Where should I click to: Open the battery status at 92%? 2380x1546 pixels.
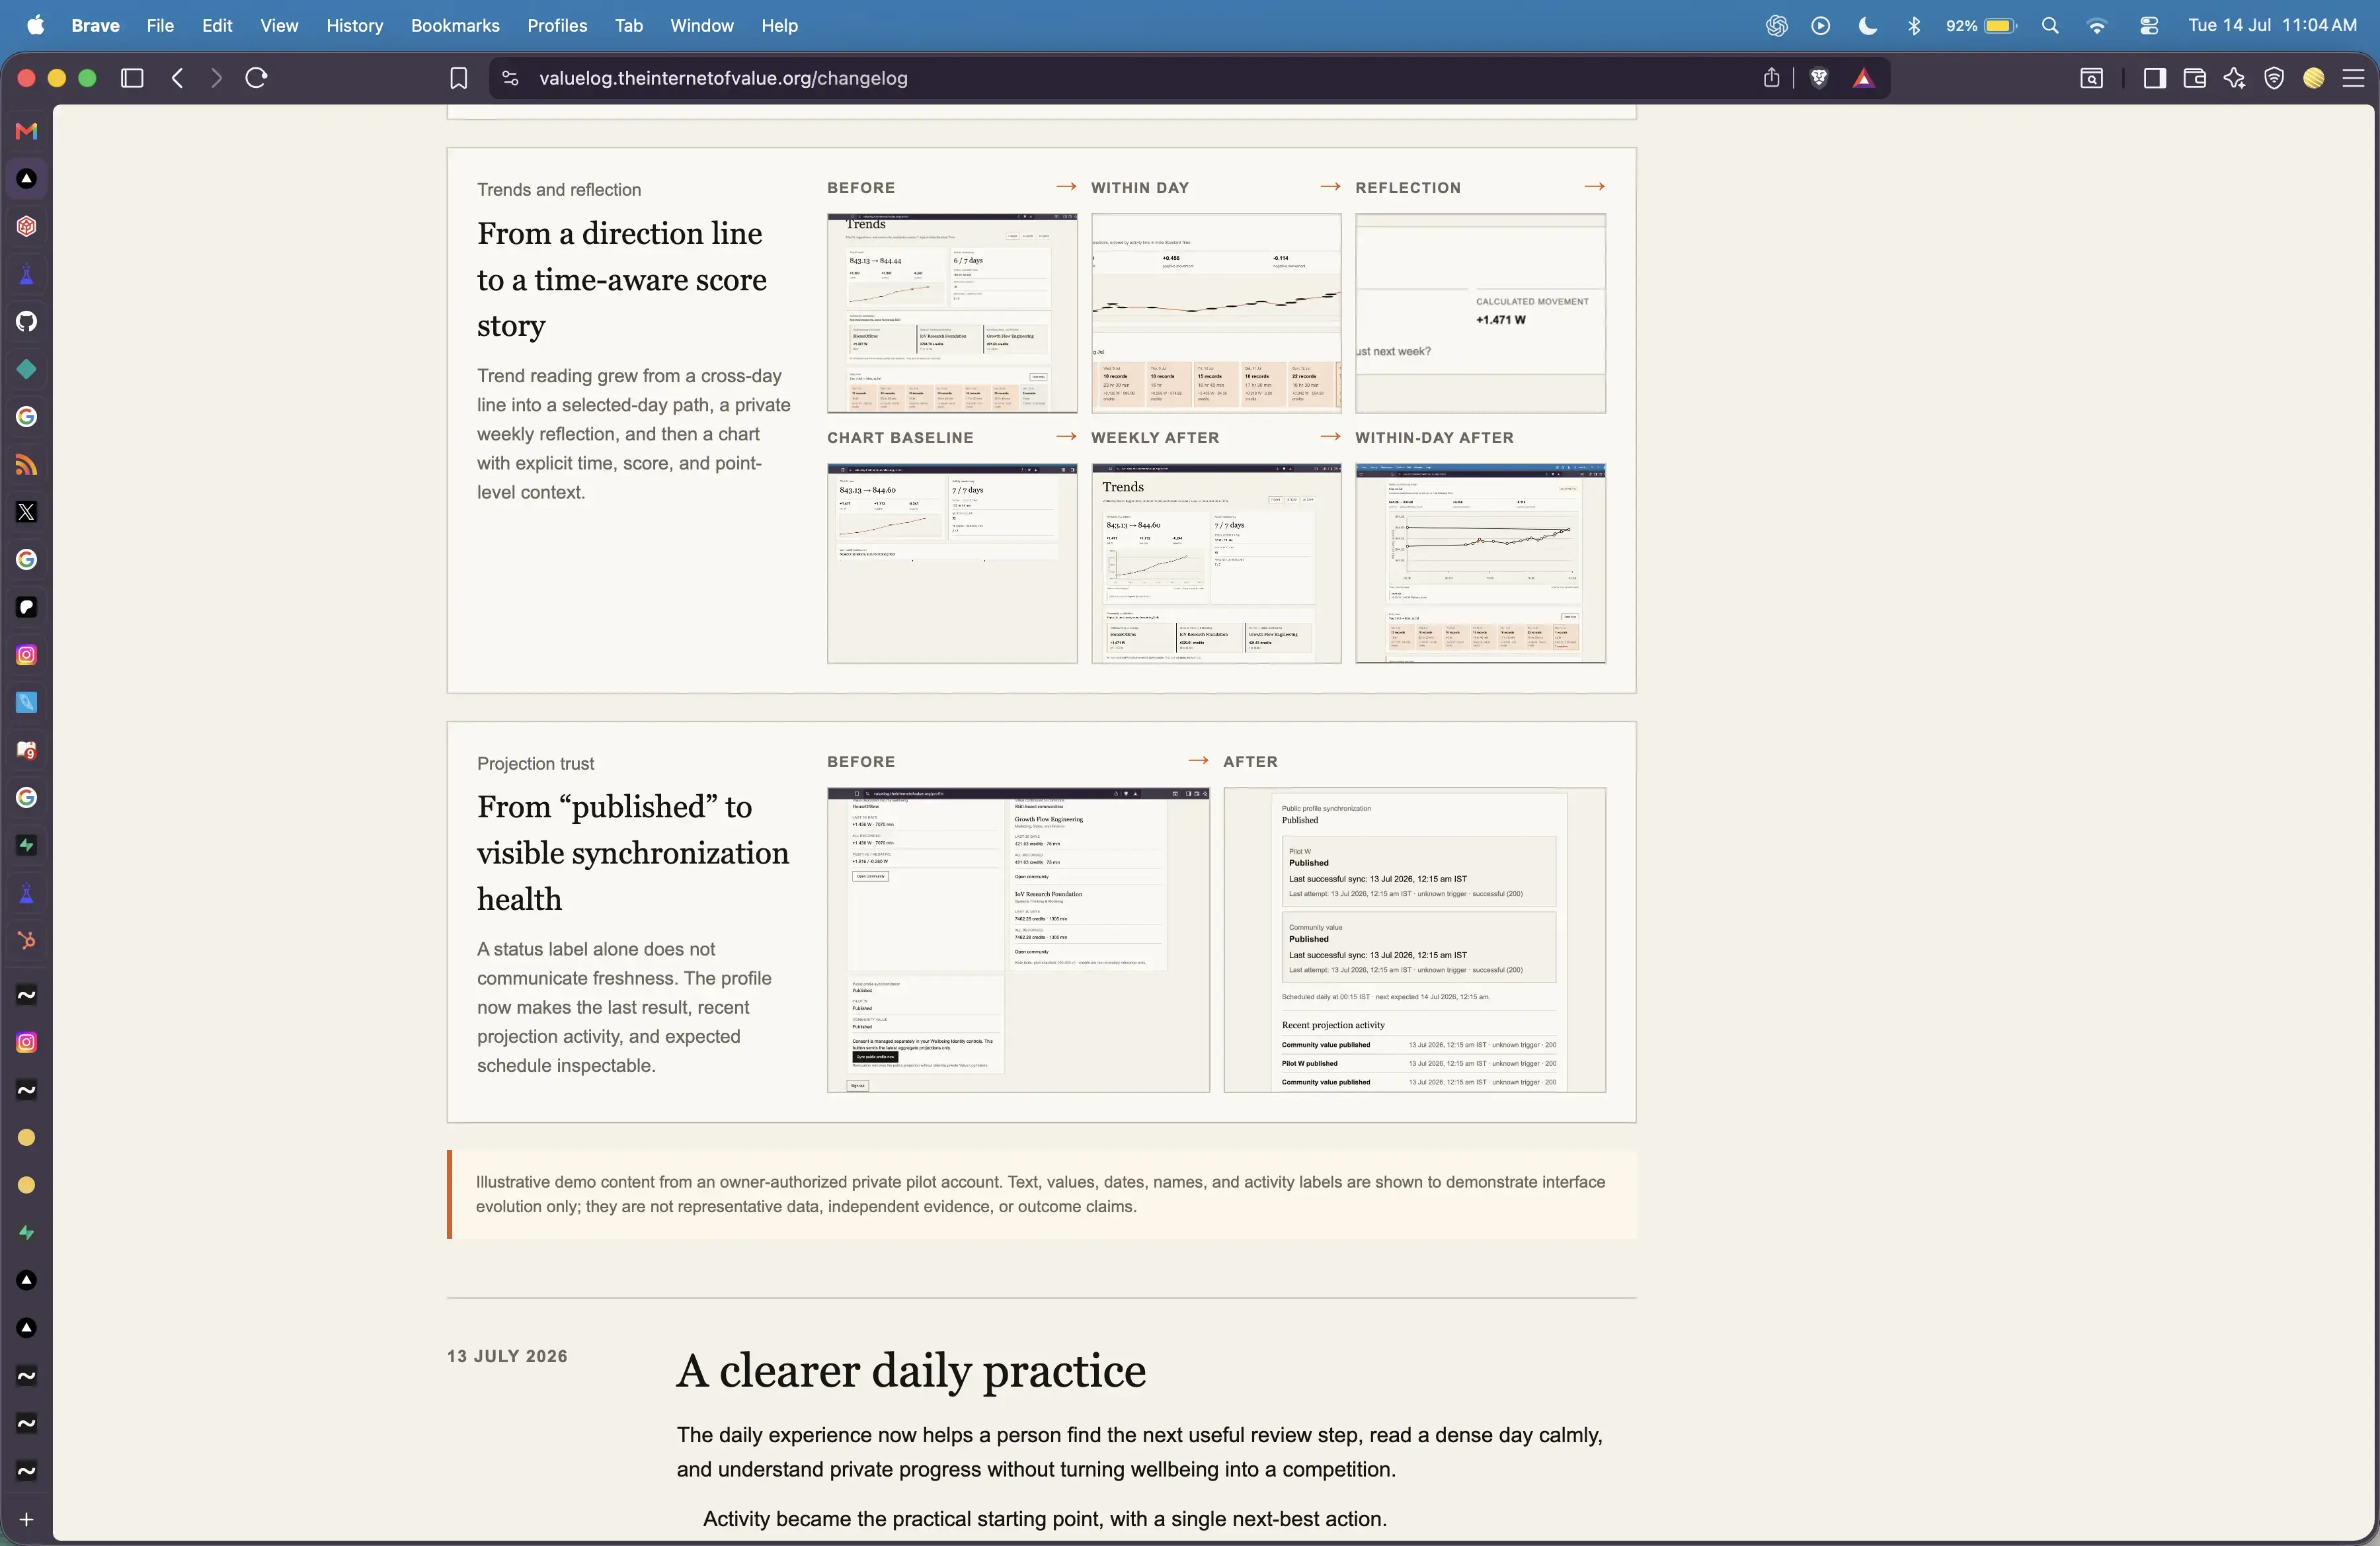1981,26
